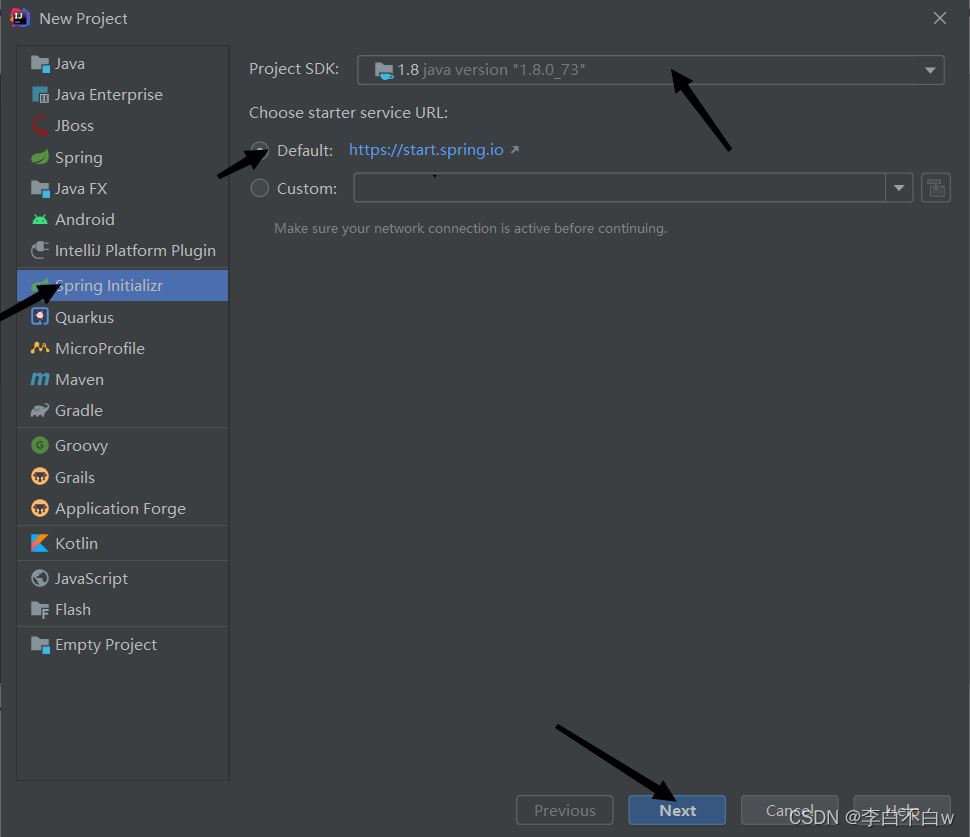Screen dimensions: 970x837
Task: Close the New Project window
Action: 940,19
